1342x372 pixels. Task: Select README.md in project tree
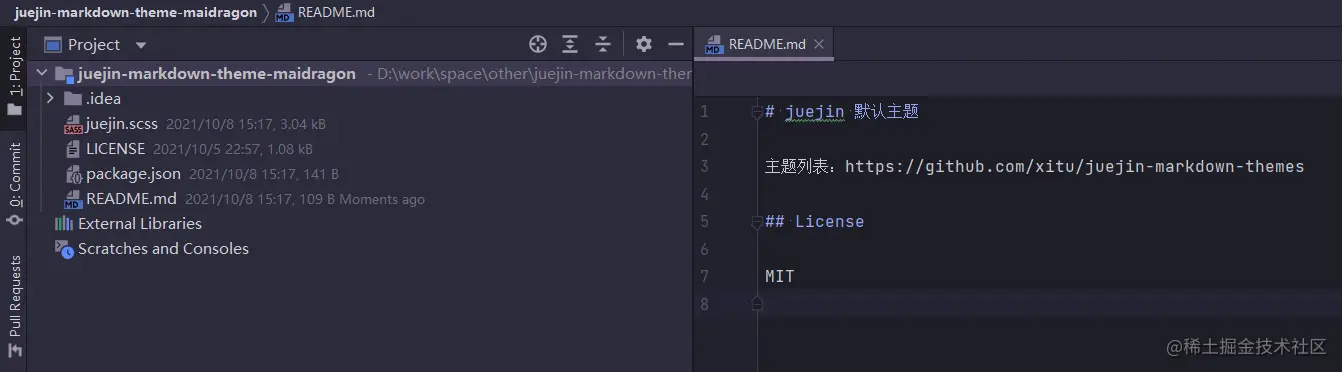click(x=131, y=199)
